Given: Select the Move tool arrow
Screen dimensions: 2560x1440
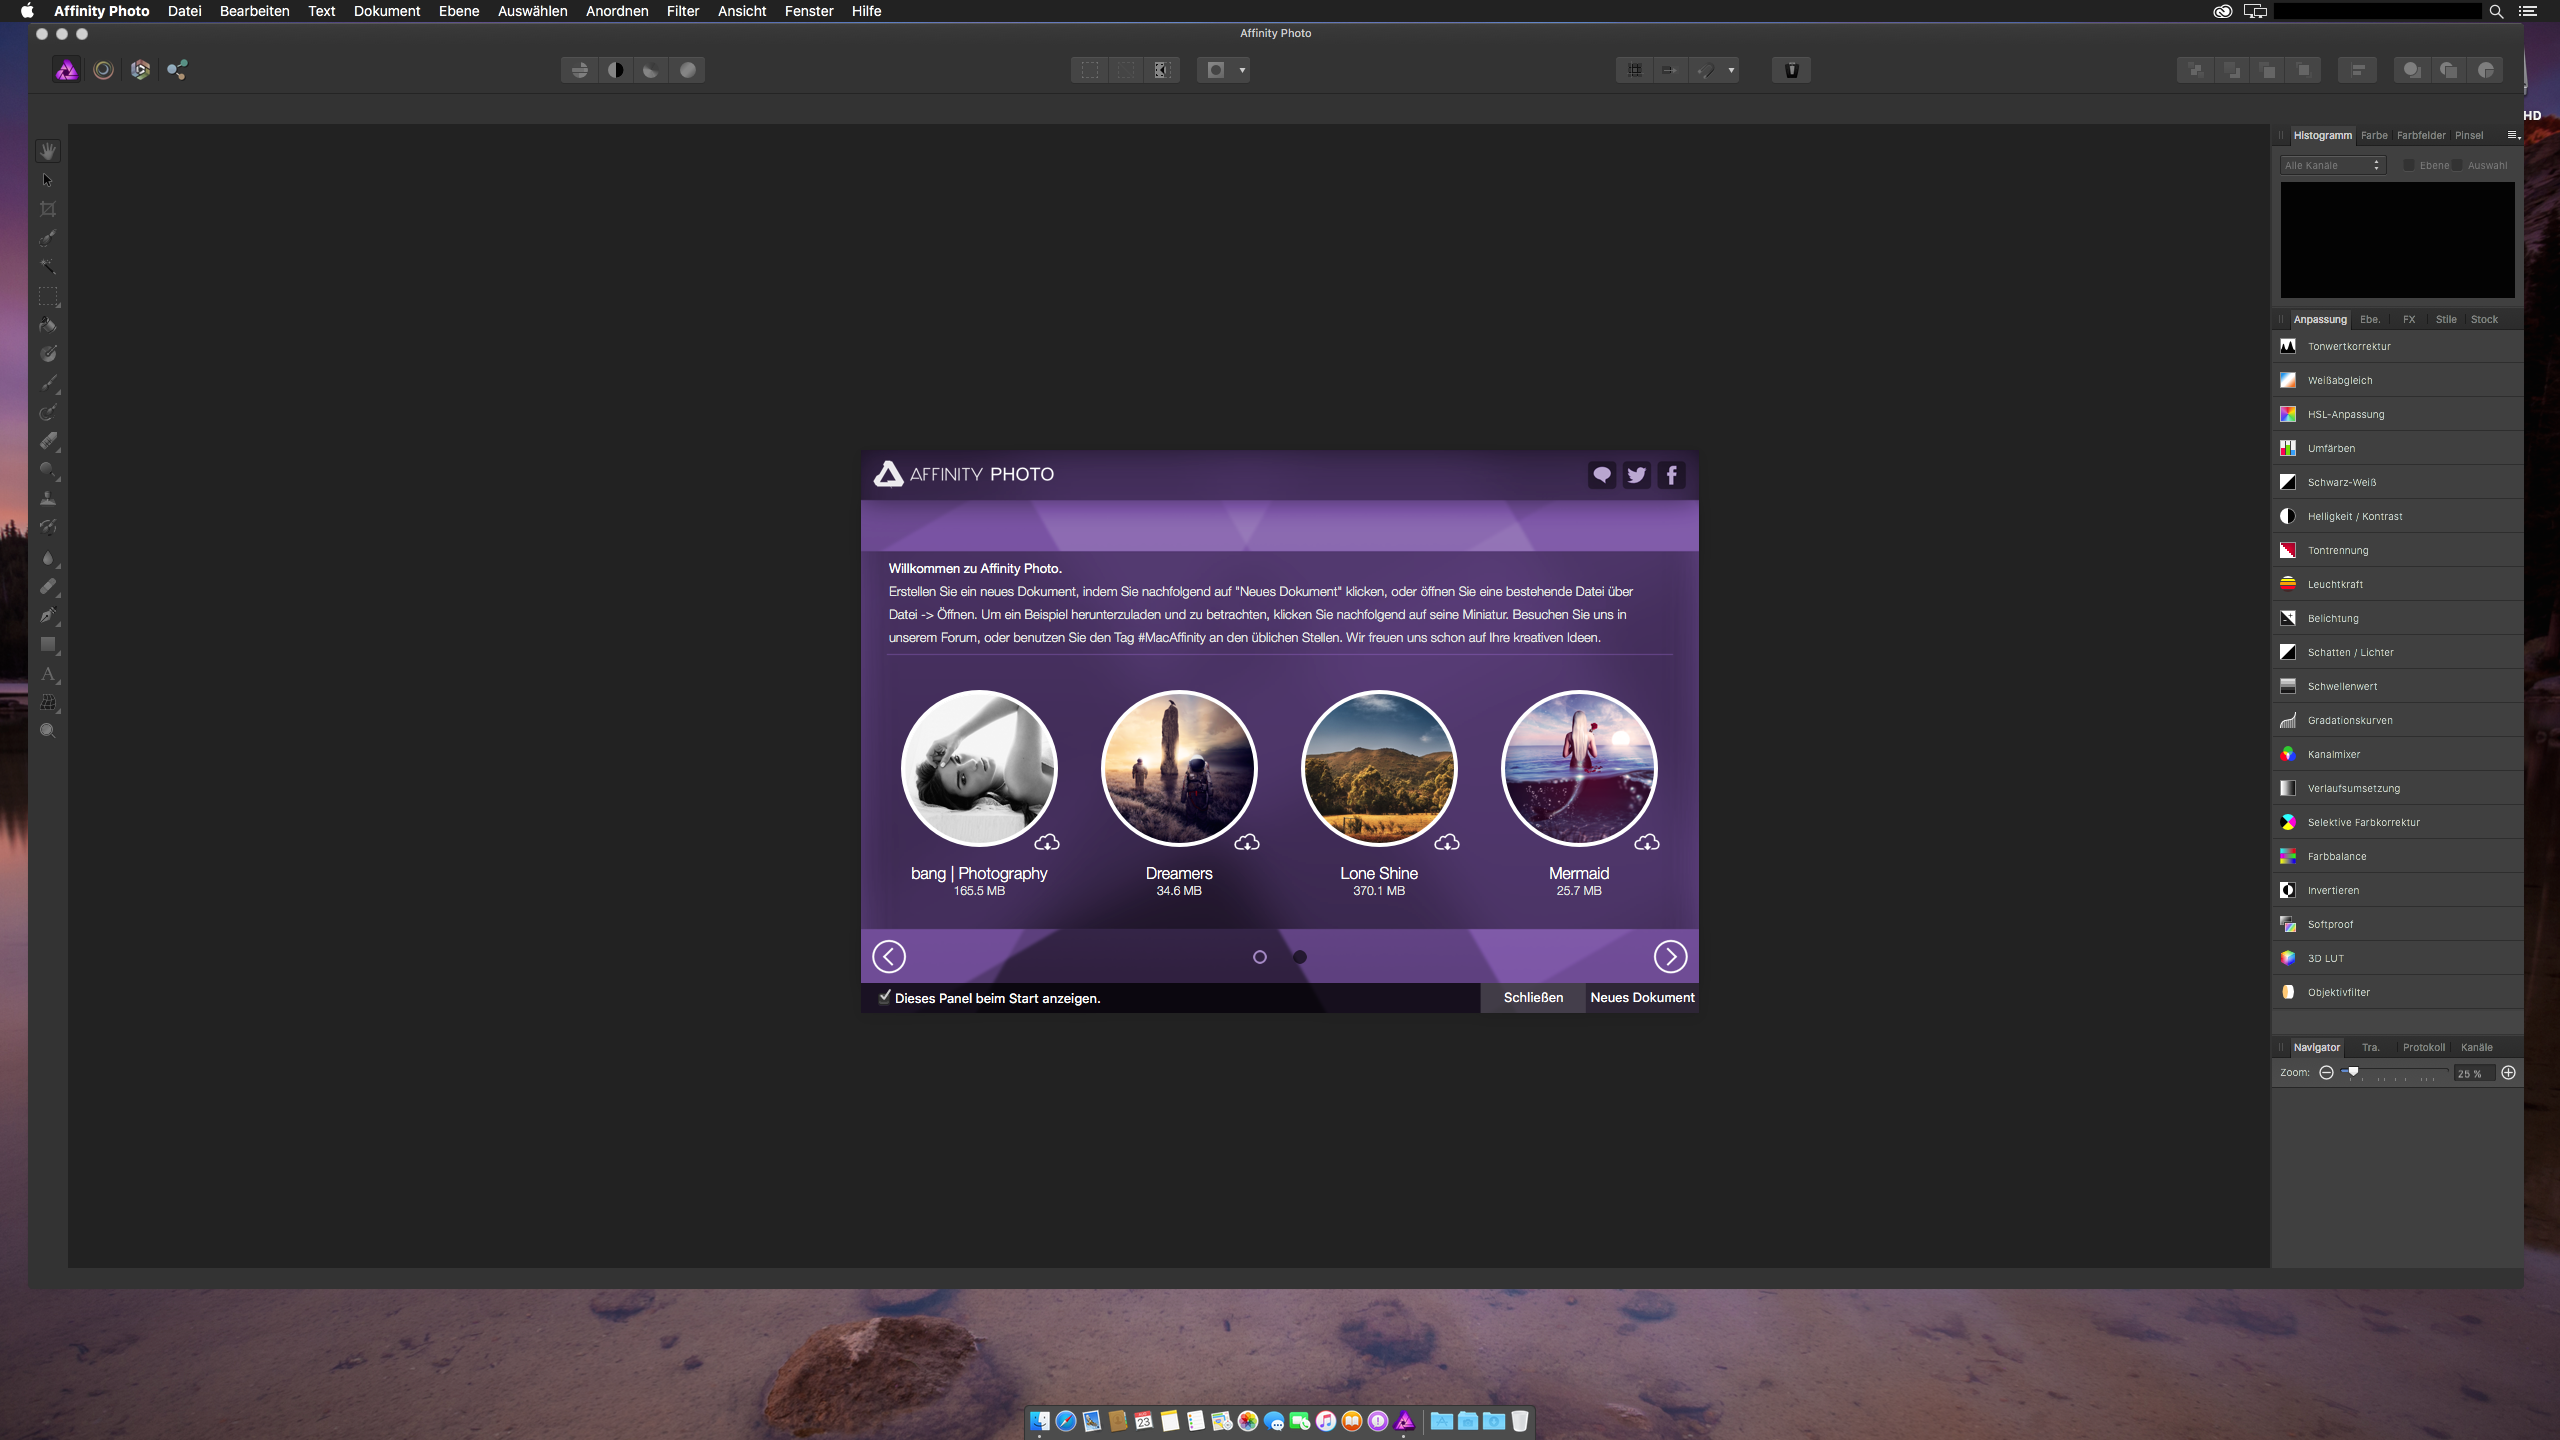Looking at the screenshot, I should (48, 180).
